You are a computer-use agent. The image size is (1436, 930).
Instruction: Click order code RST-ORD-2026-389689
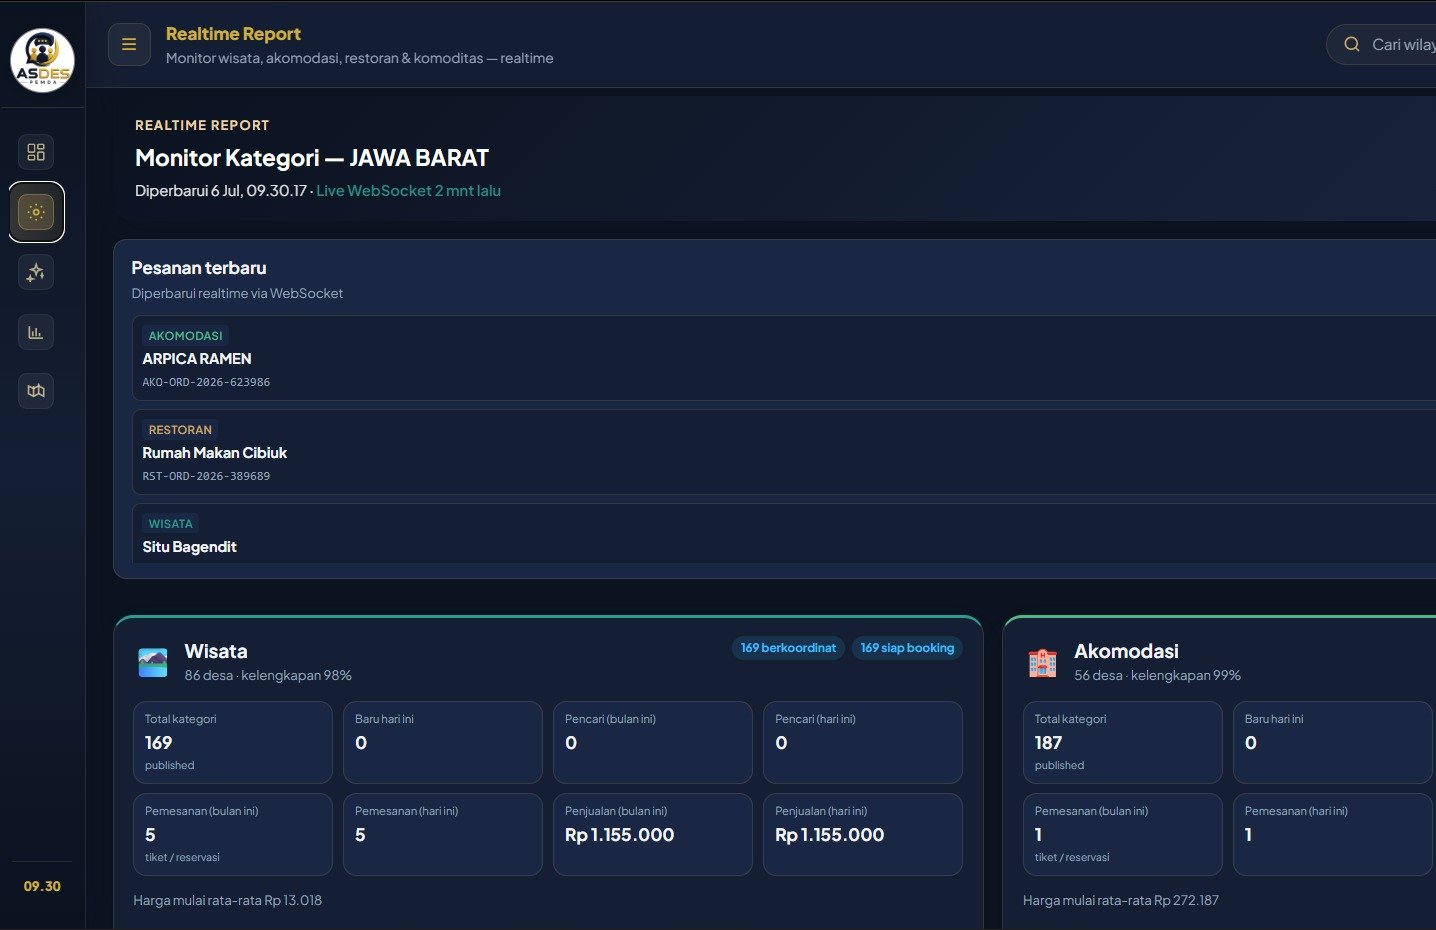click(206, 476)
